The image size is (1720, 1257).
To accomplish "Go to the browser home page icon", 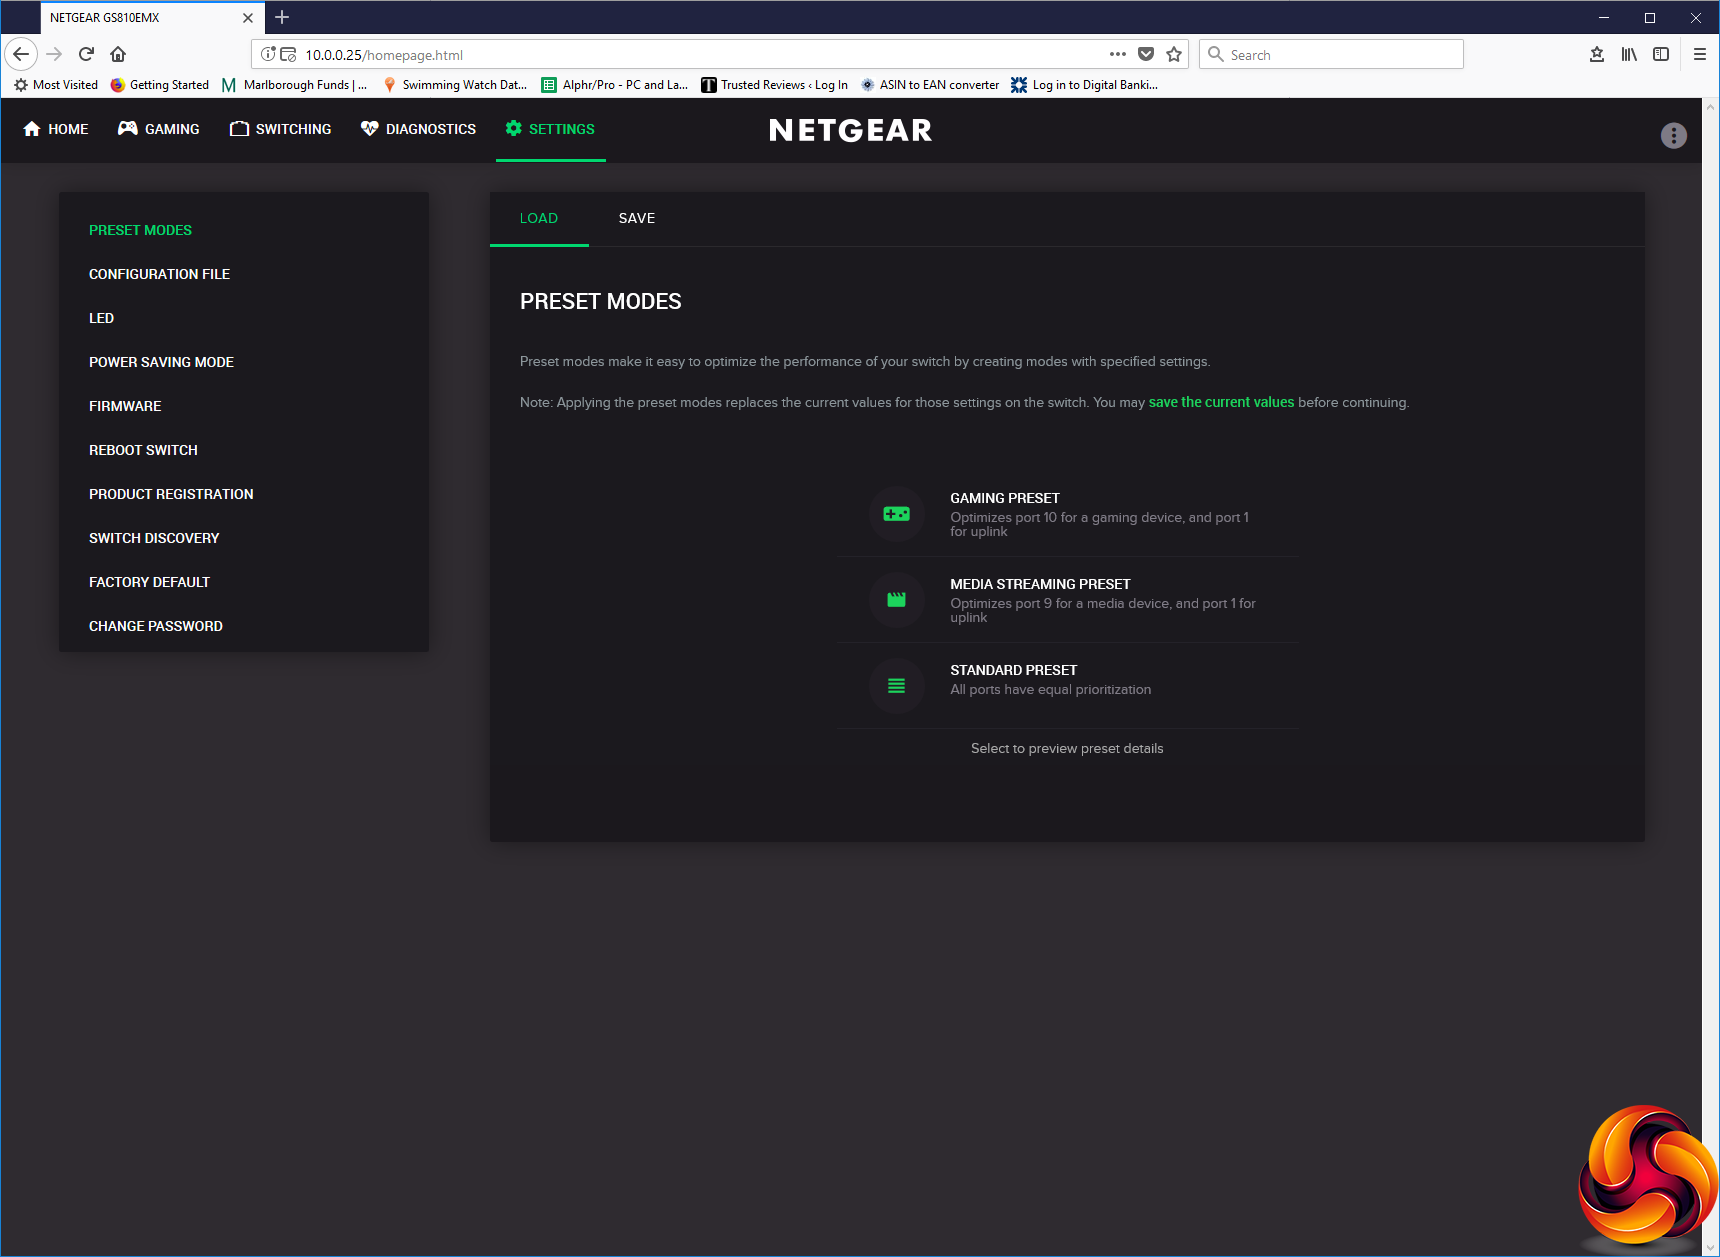I will [118, 54].
